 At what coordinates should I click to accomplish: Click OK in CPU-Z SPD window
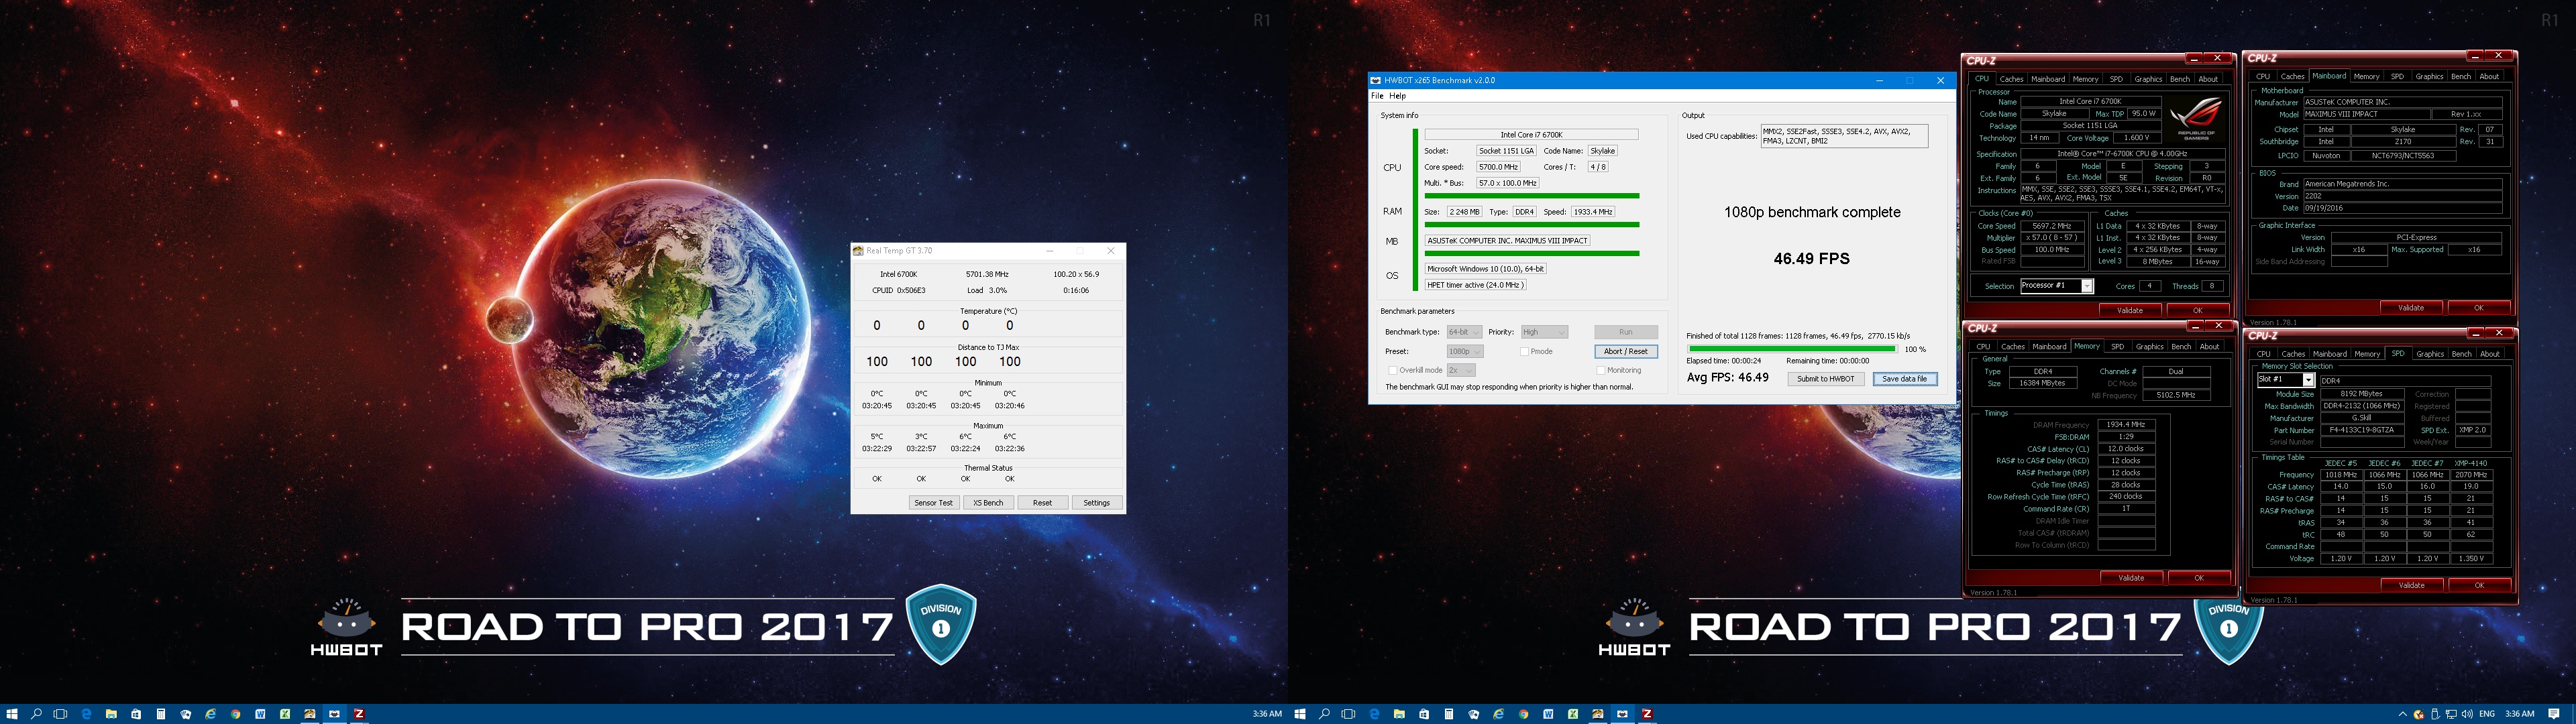(x=2480, y=585)
